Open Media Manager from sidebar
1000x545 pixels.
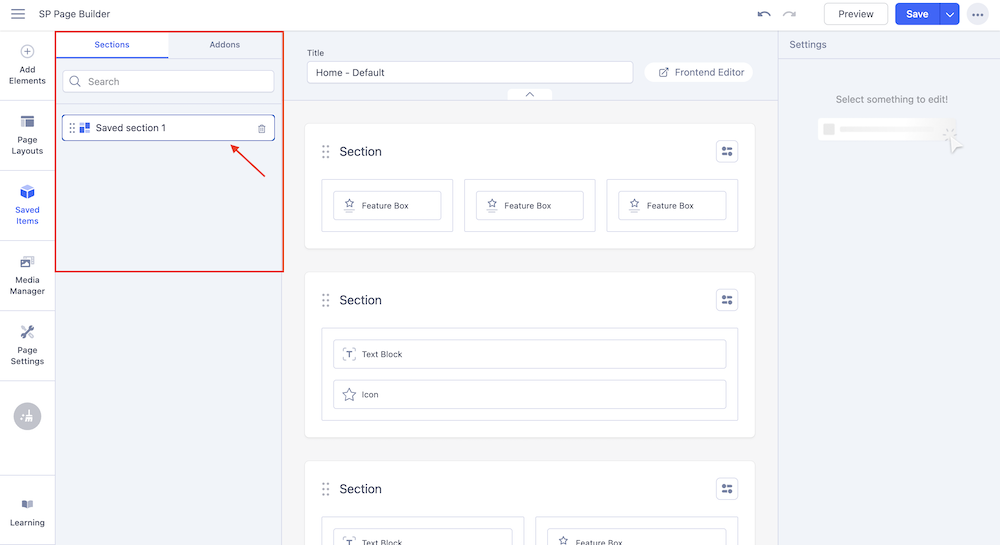(27, 275)
